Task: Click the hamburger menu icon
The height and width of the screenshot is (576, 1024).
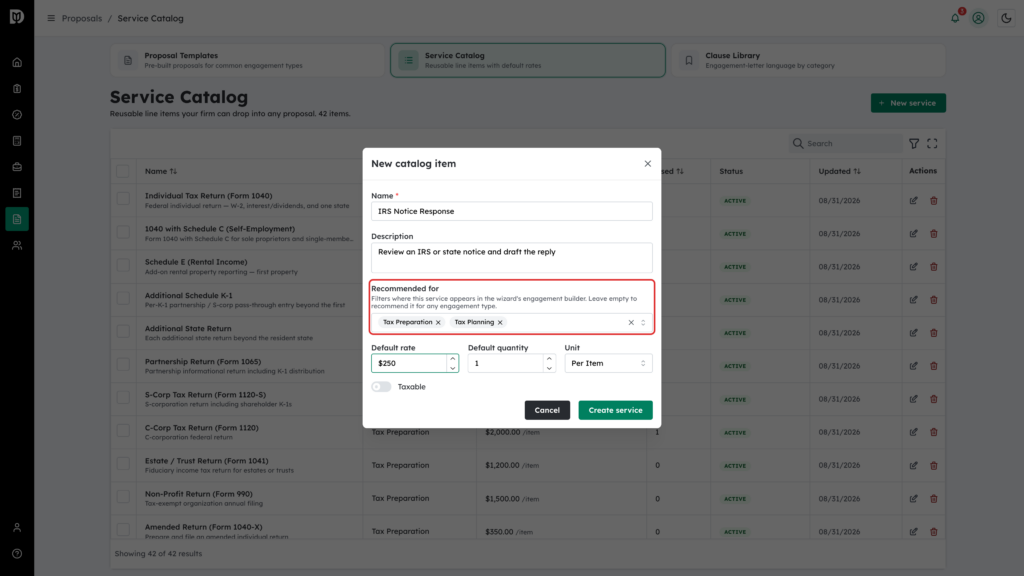Action: (51, 18)
